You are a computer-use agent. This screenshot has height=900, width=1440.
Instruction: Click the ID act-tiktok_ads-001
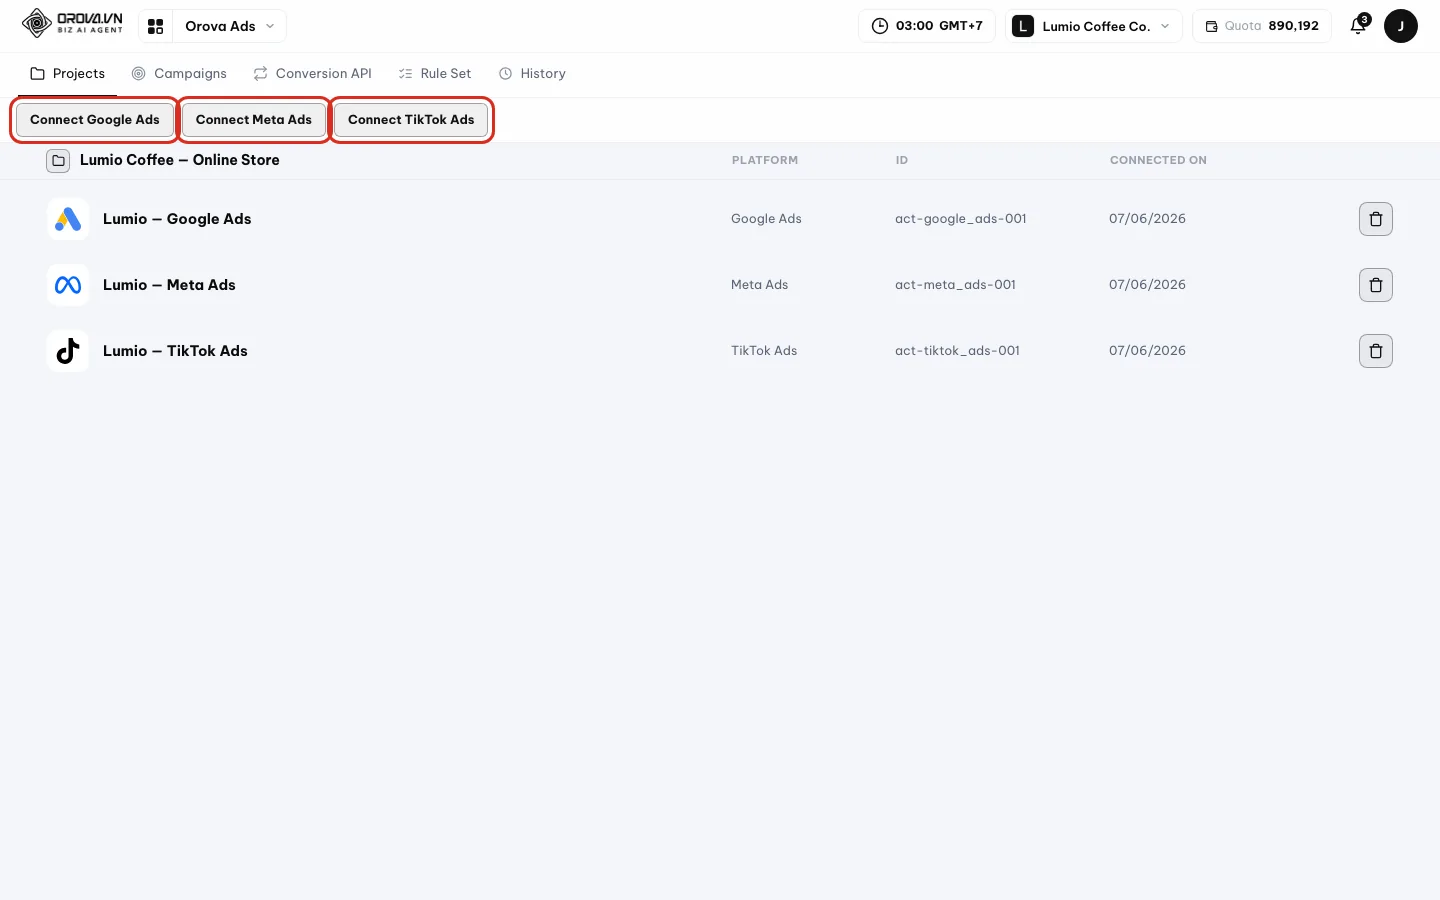(x=957, y=351)
